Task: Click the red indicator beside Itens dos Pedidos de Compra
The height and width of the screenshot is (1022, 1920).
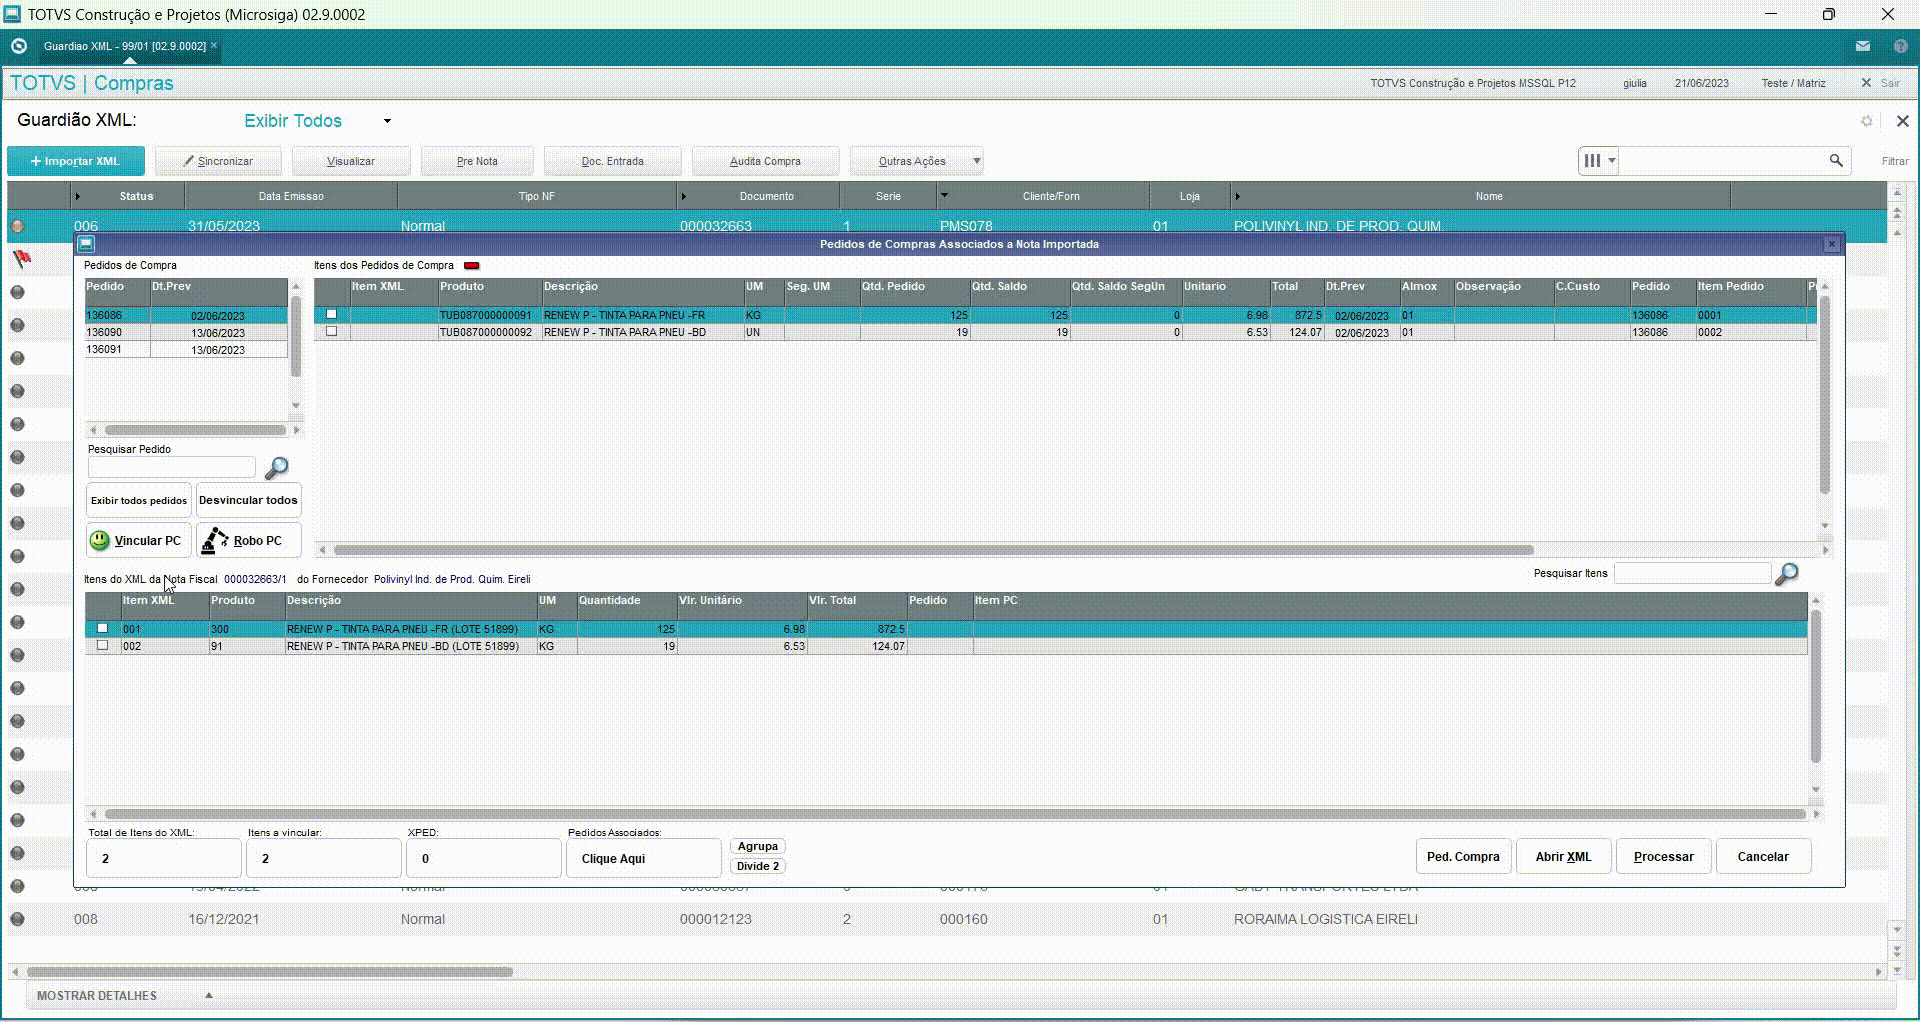Action: coord(472,266)
